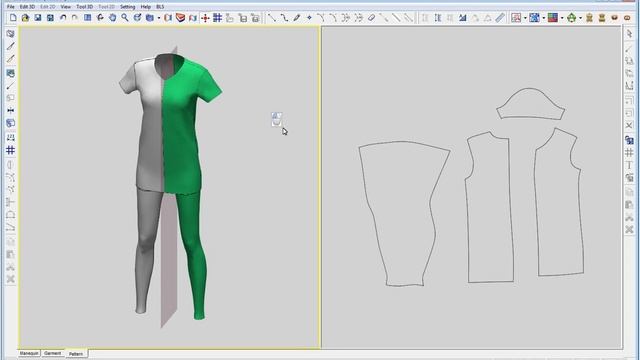
Task: Open the dropdown arrow beside the cube icon
Action: click(x=158, y=18)
